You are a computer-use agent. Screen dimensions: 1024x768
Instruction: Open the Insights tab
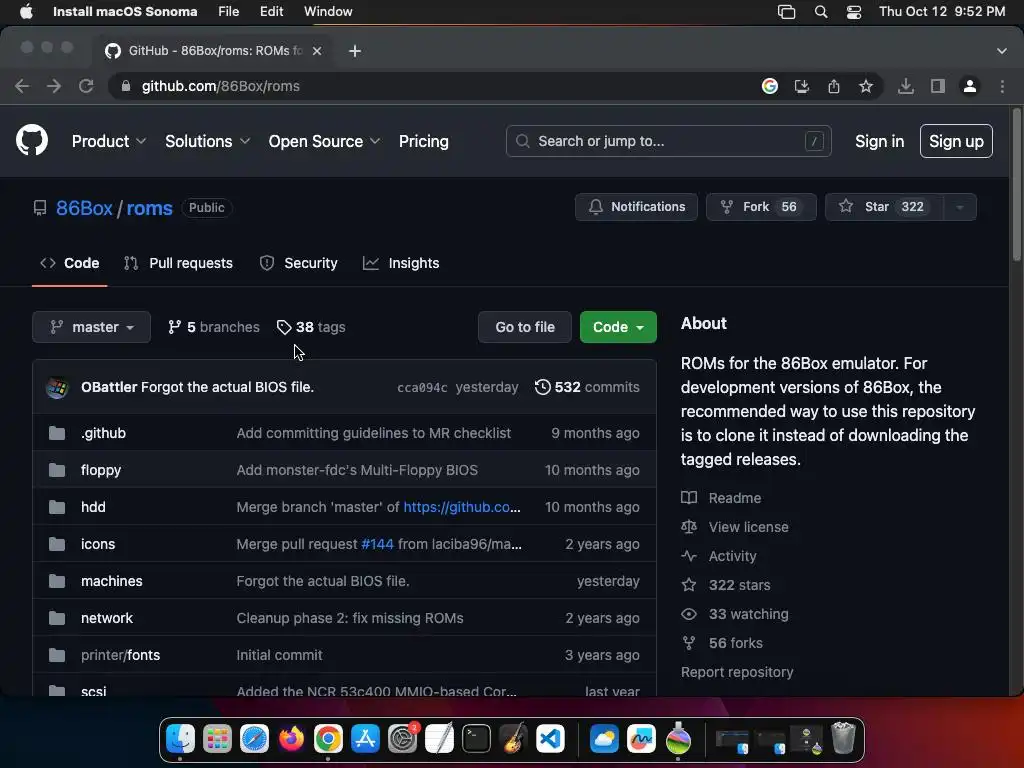pos(401,263)
